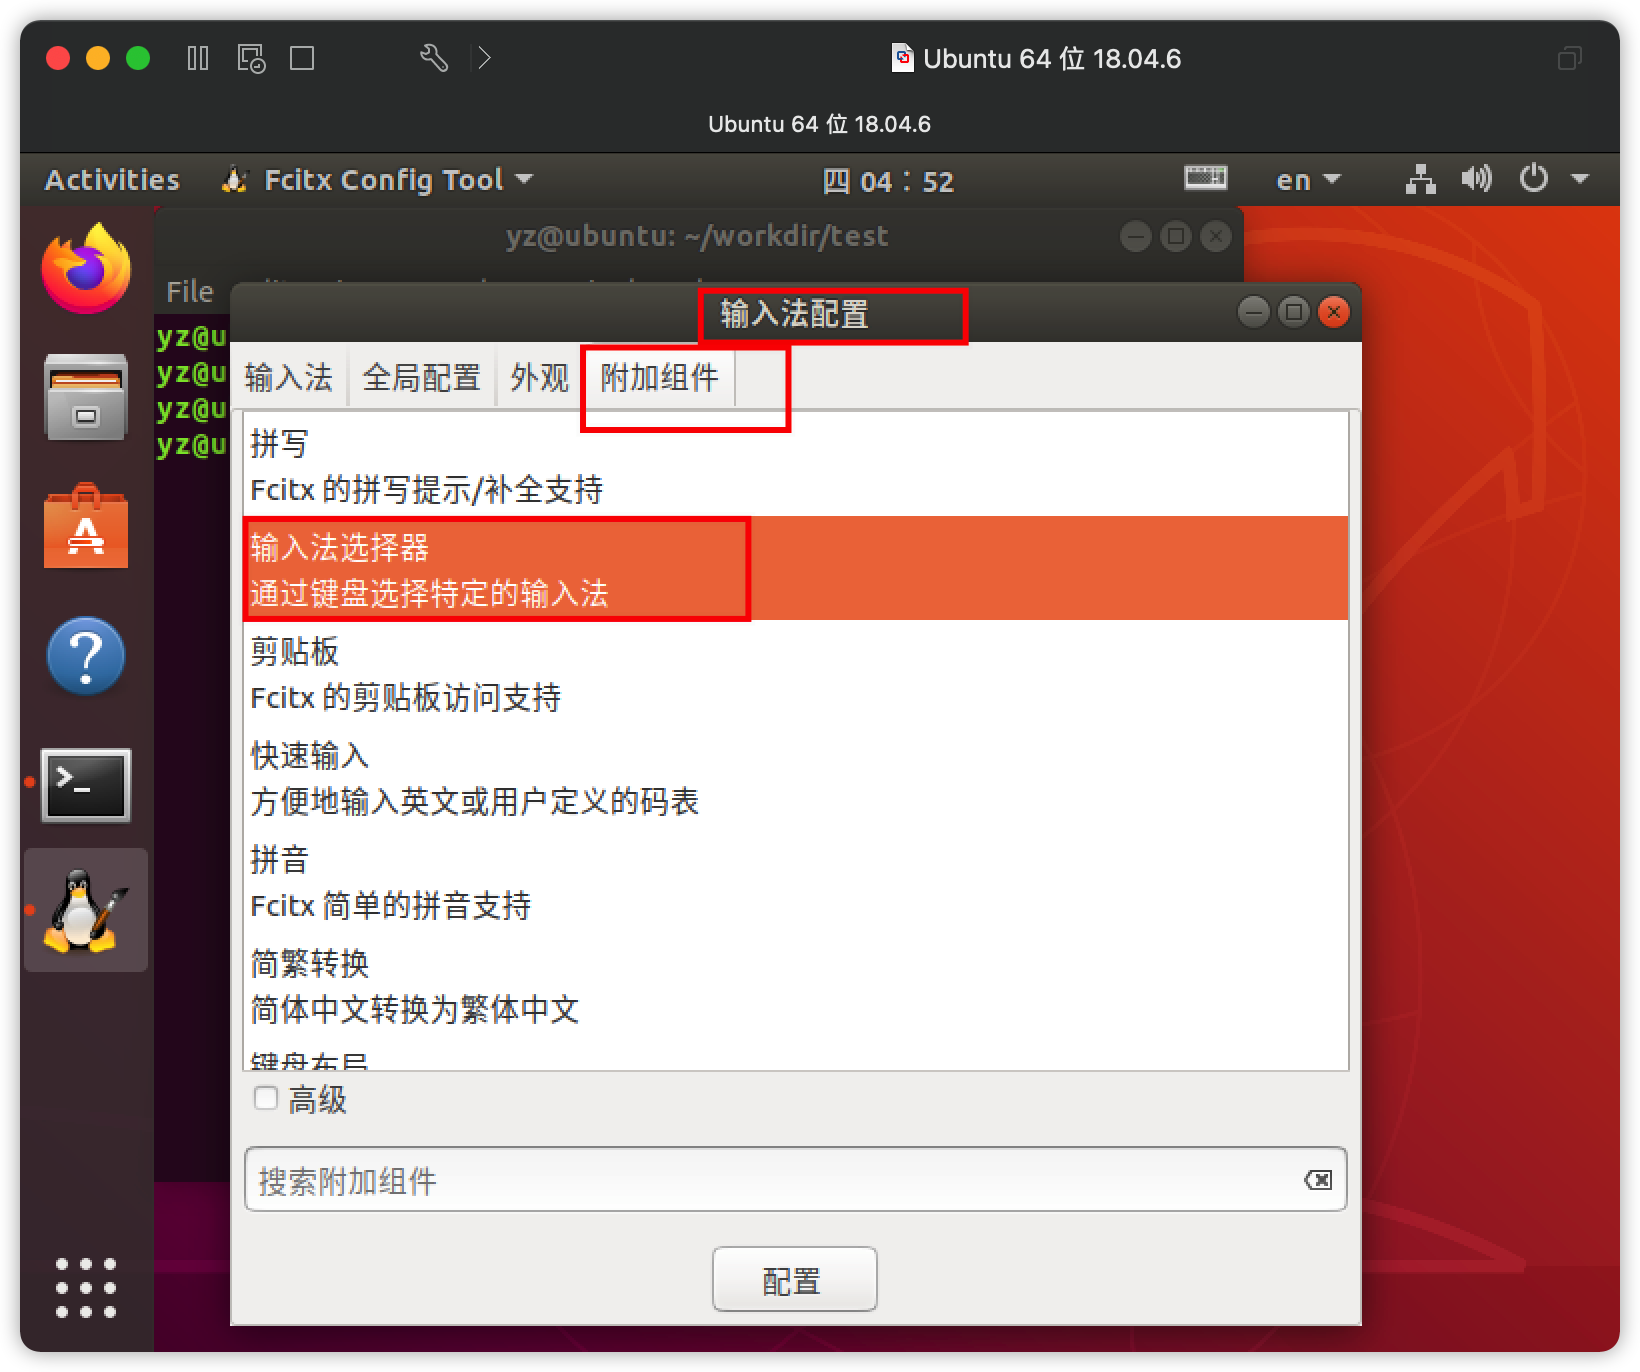Open File menu in terminal window
1640x1372 pixels.
click(x=190, y=291)
